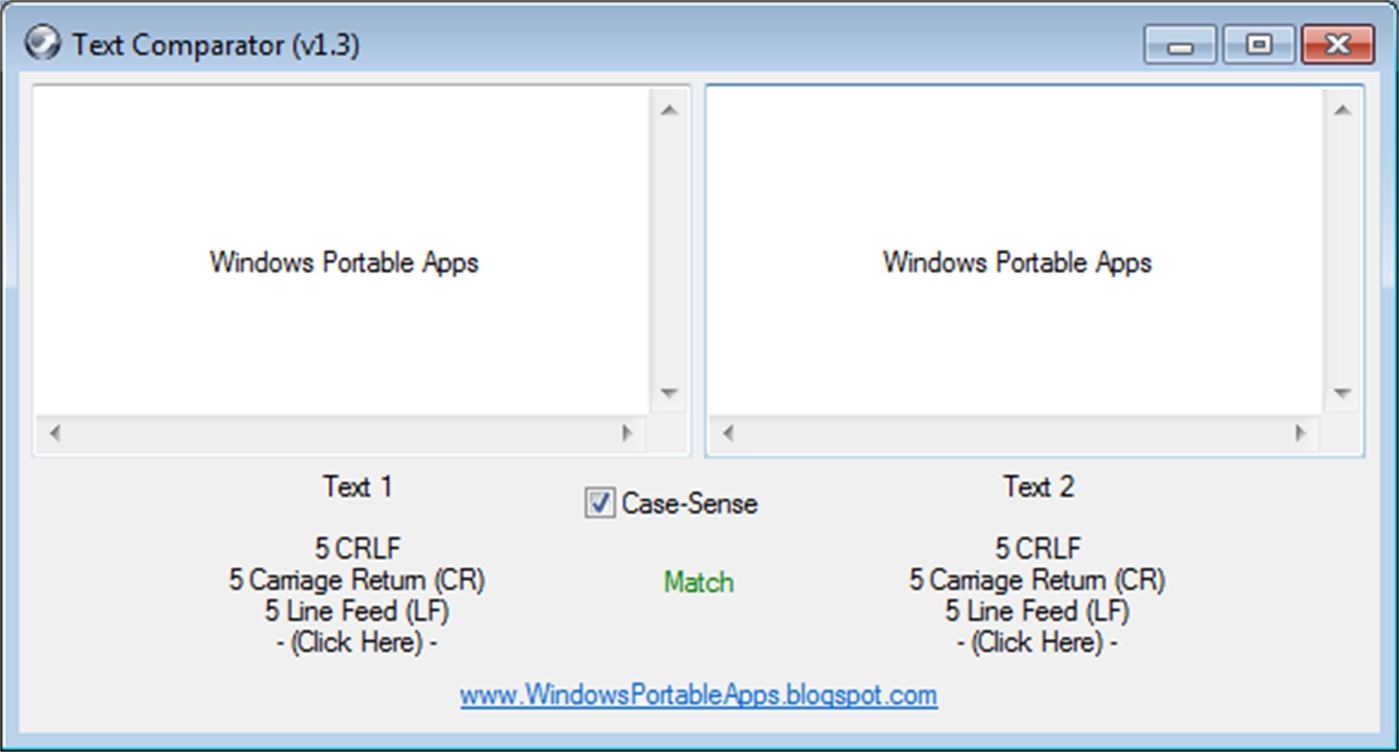Click the green Match status label
The height and width of the screenshot is (752, 1399).
tap(698, 582)
